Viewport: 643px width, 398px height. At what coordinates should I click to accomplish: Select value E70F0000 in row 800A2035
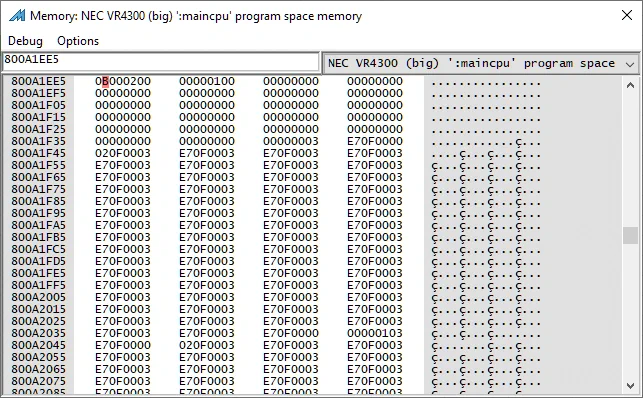pyautogui.click(x=291, y=333)
